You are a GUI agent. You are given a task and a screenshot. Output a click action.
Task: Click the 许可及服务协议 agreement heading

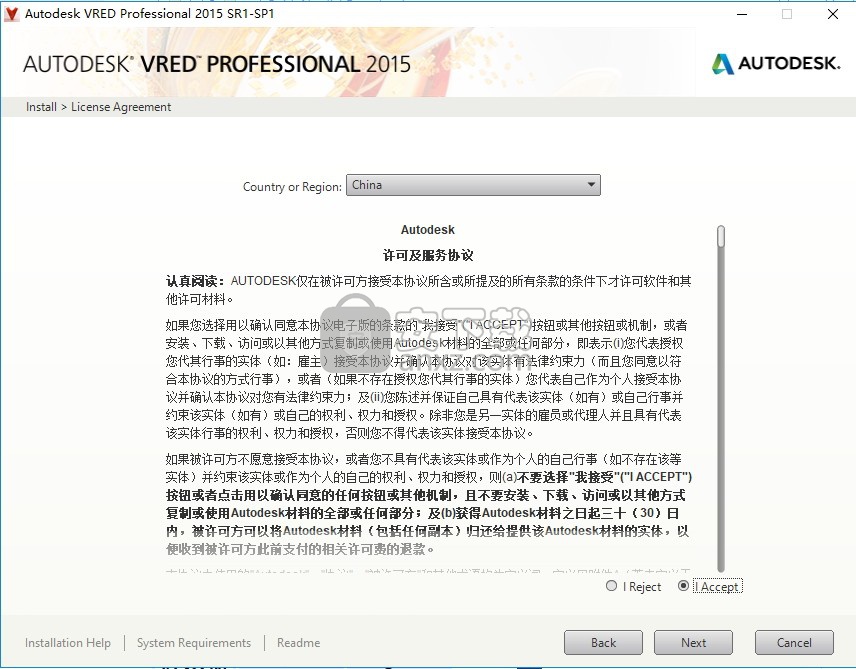pos(428,255)
